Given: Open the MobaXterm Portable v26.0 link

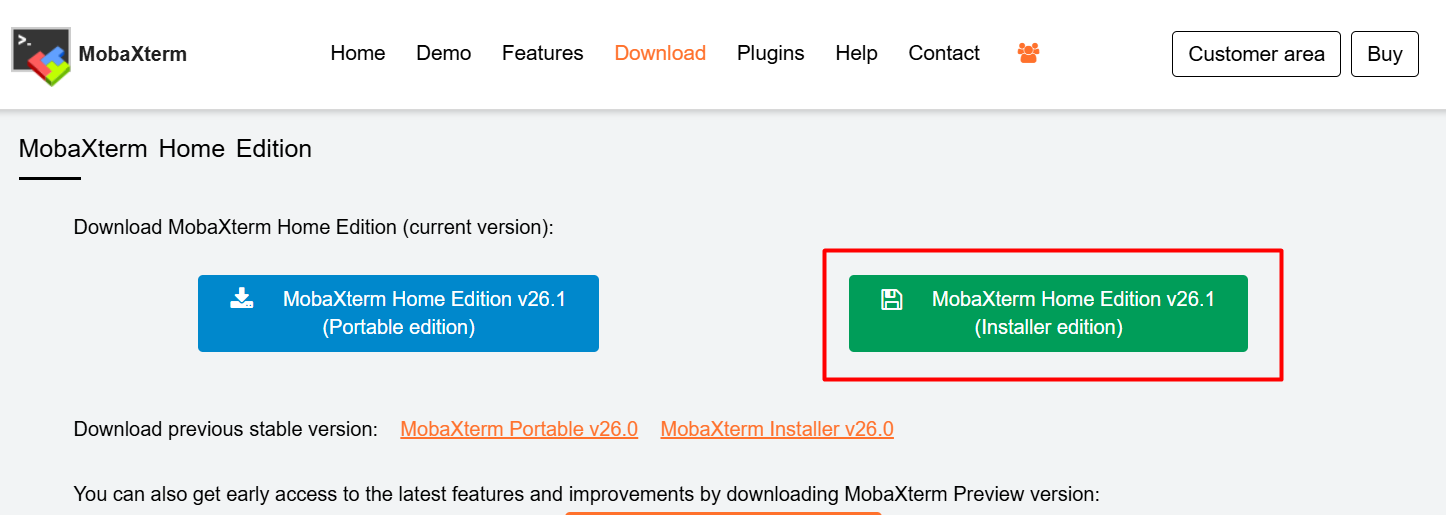Looking at the screenshot, I should point(519,429).
